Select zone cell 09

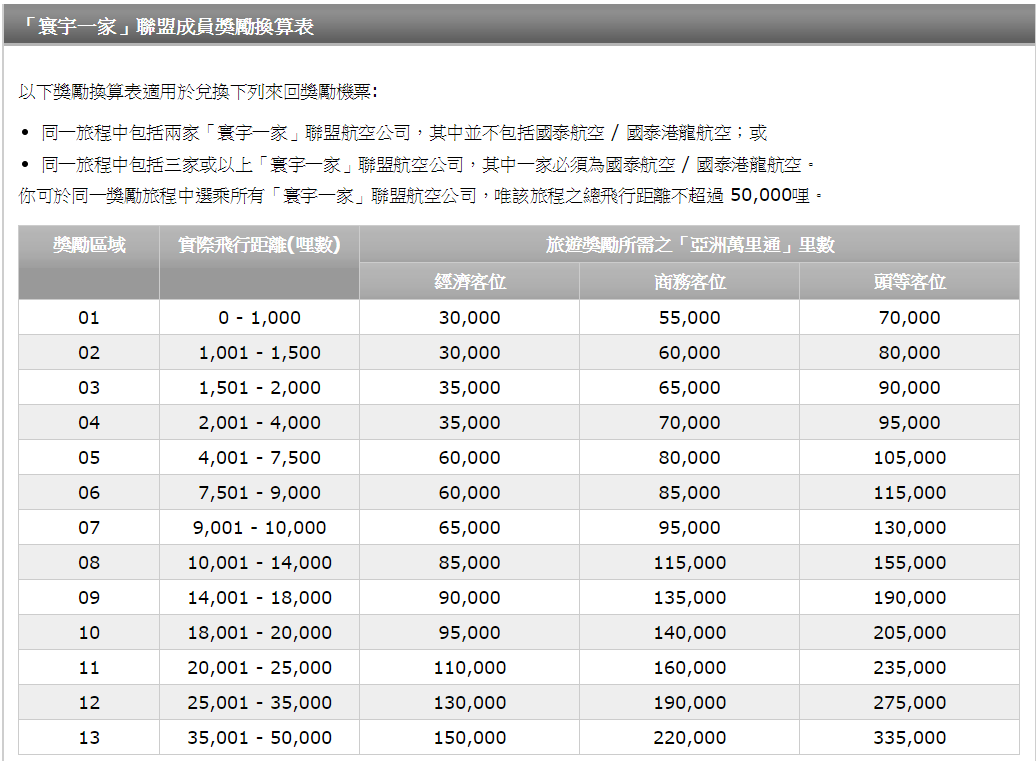coord(89,598)
